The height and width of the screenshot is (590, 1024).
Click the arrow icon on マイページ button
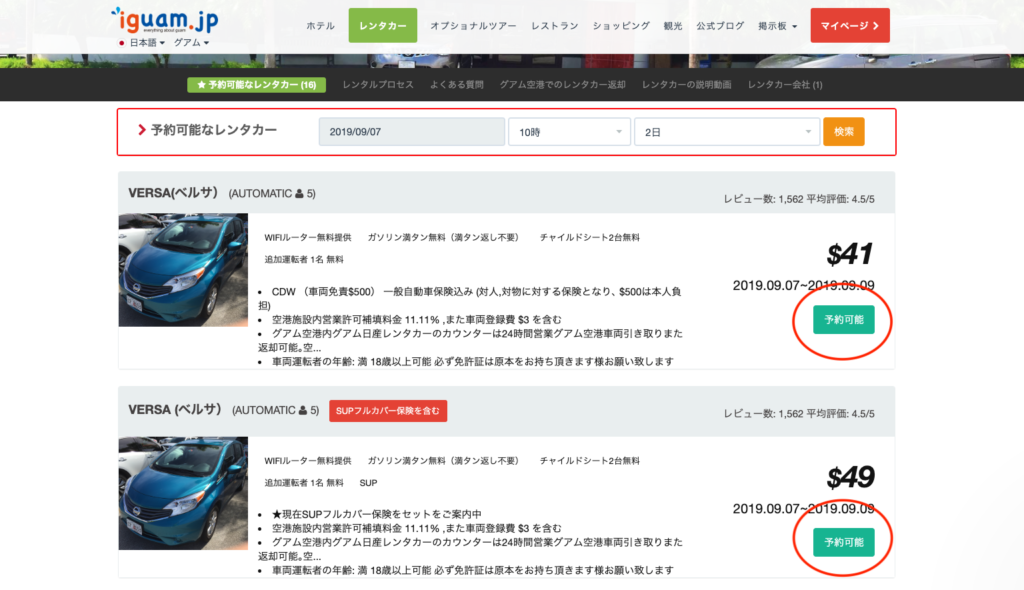[876, 26]
